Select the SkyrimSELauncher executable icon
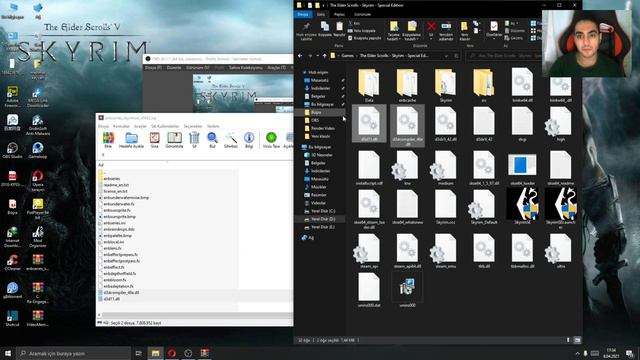 click(561, 207)
